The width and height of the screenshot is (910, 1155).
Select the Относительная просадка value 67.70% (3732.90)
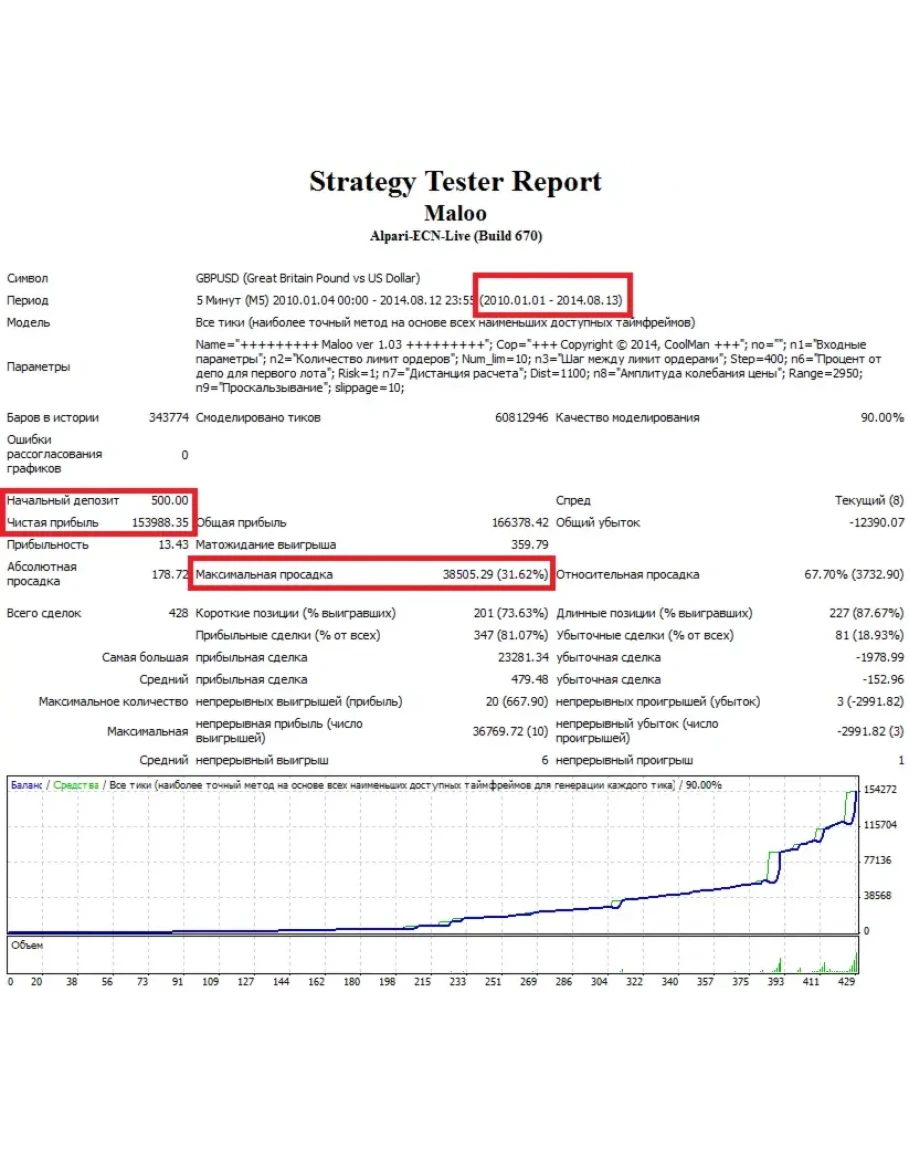tap(854, 575)
